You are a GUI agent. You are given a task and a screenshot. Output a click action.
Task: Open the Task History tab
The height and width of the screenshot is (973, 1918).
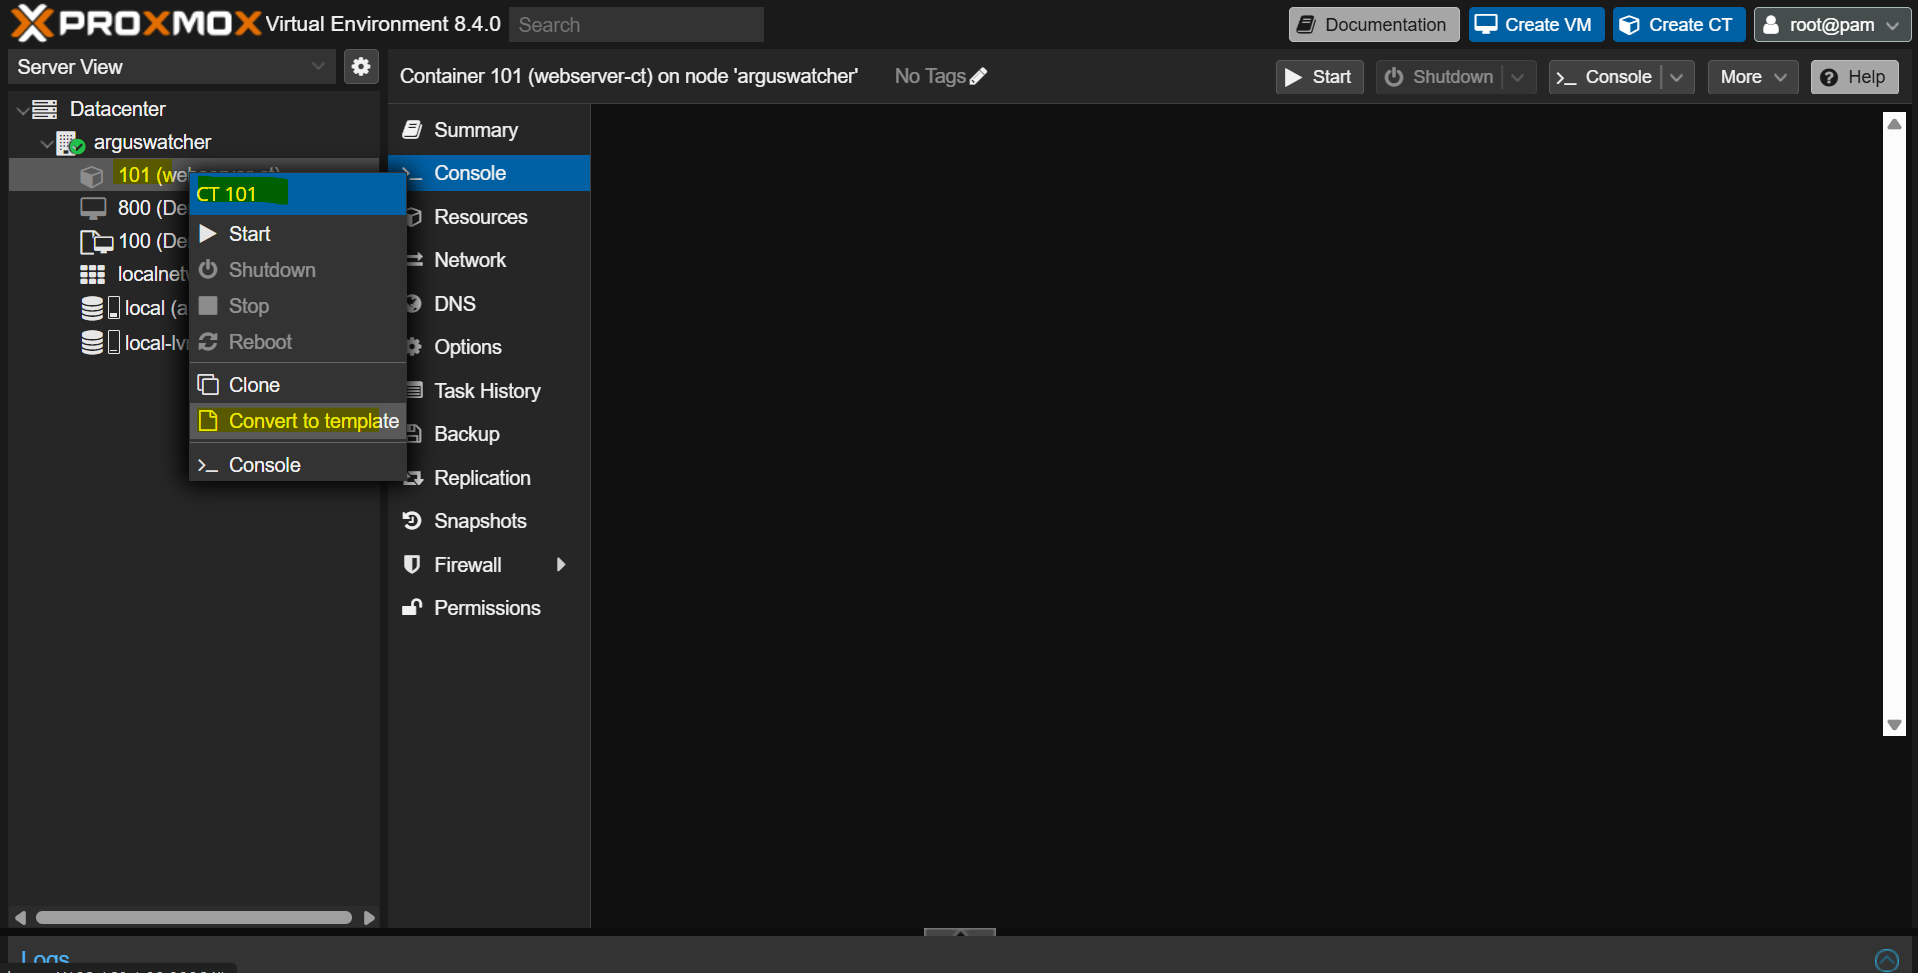coord(489,391)
